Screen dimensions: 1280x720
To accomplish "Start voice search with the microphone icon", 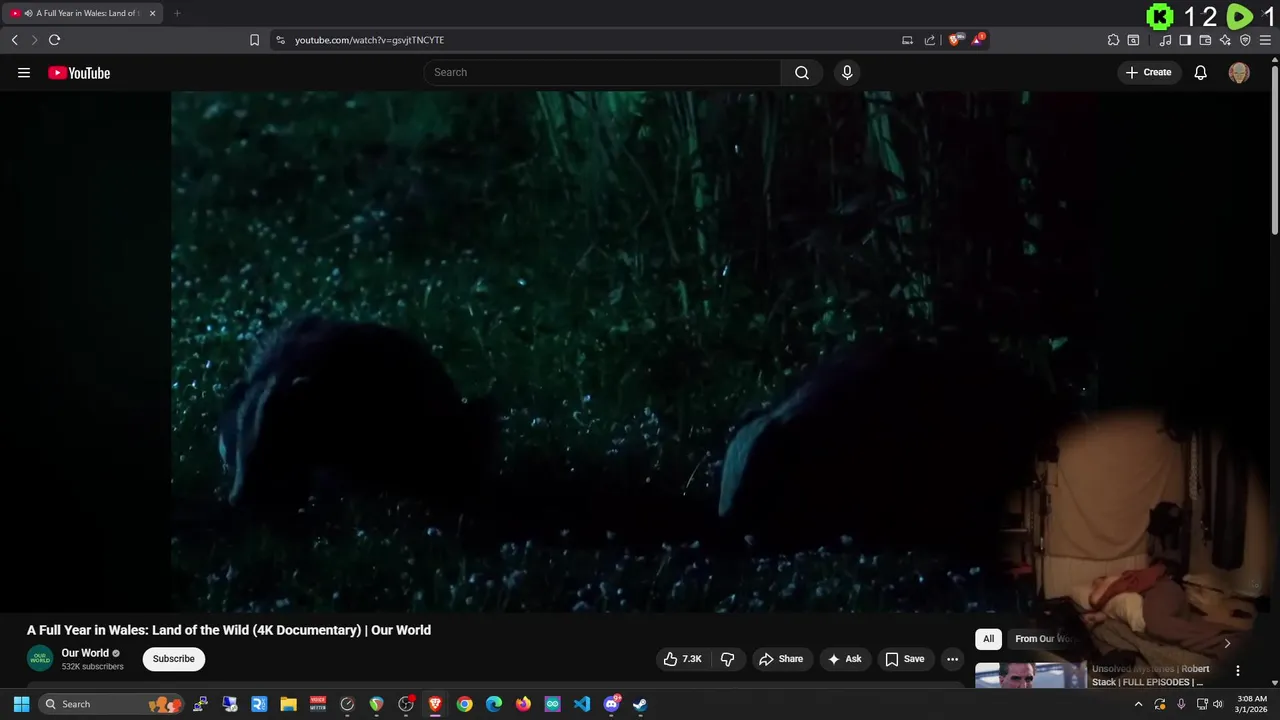I will (847, 72).
